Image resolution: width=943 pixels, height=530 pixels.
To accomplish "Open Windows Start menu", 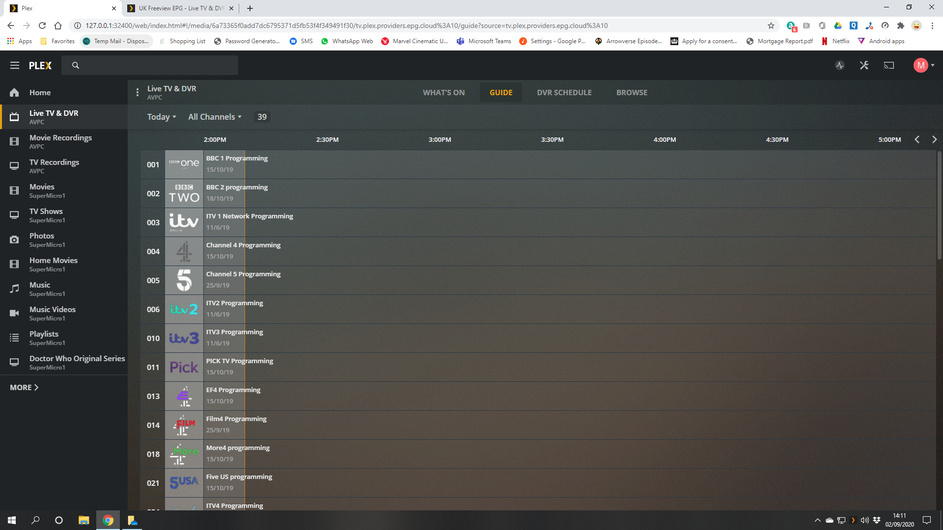I will pyautogui.click(x=11, y=520).
